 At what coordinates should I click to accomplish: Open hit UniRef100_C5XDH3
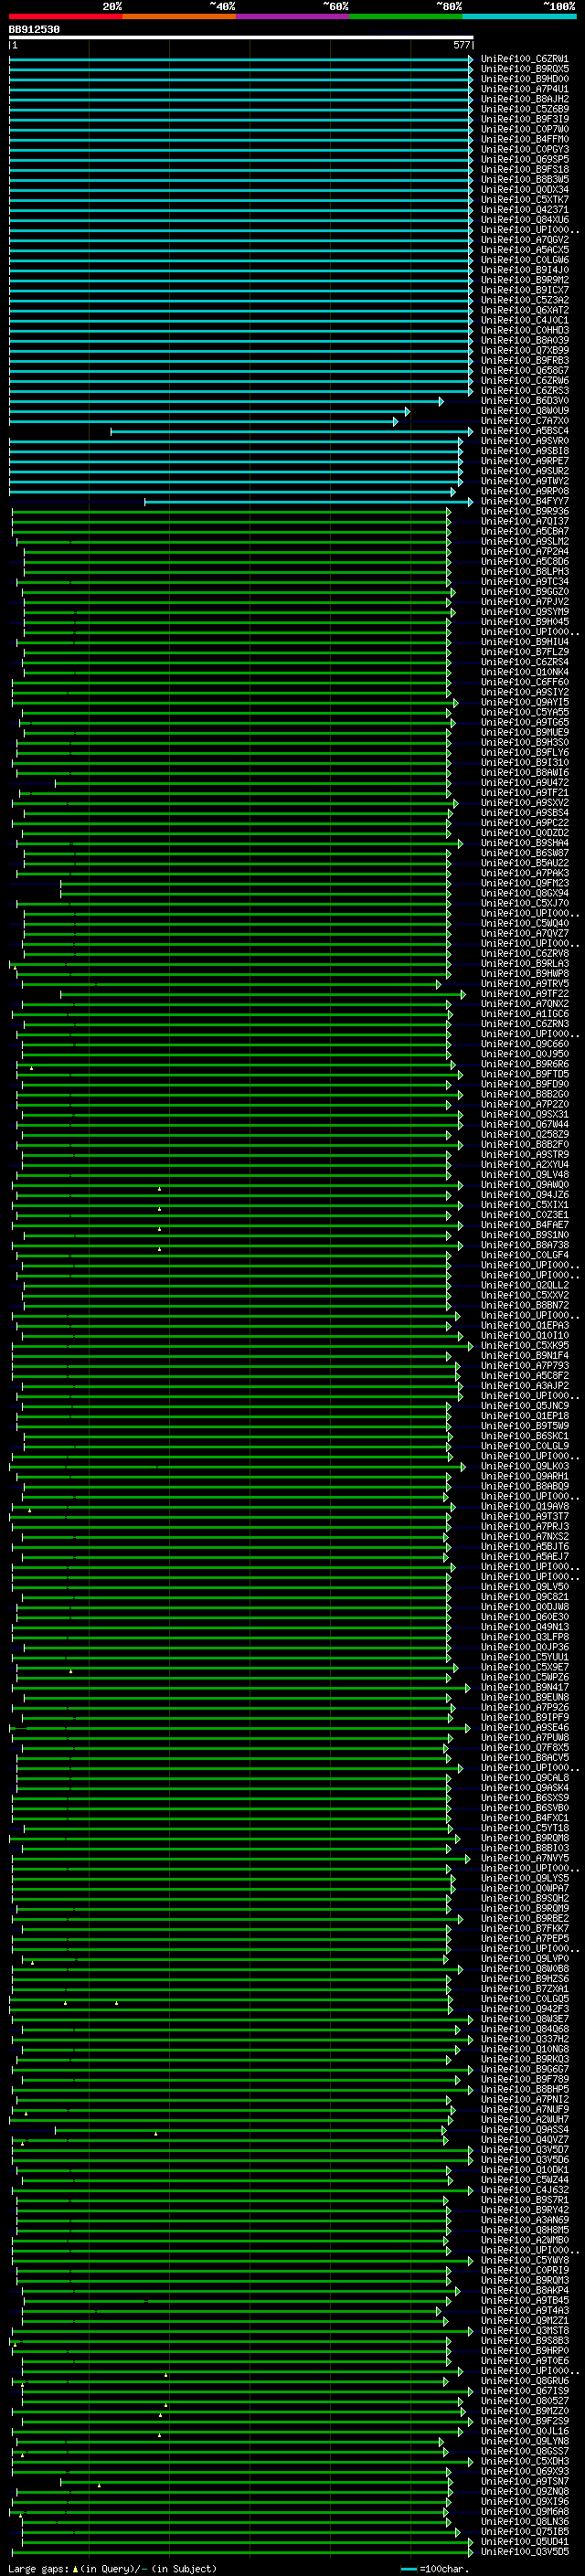[524, 2461]
